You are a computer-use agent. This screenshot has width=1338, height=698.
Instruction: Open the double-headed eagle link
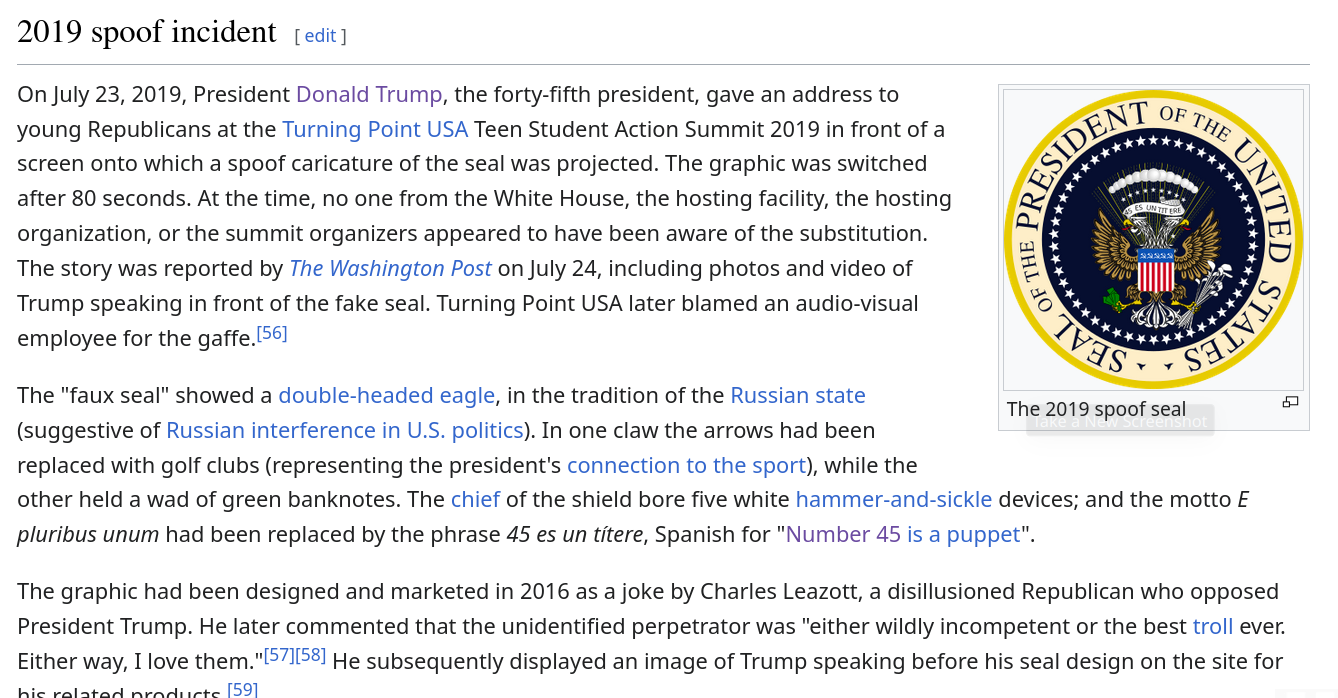pyautogui.click(x=386, y=396)
